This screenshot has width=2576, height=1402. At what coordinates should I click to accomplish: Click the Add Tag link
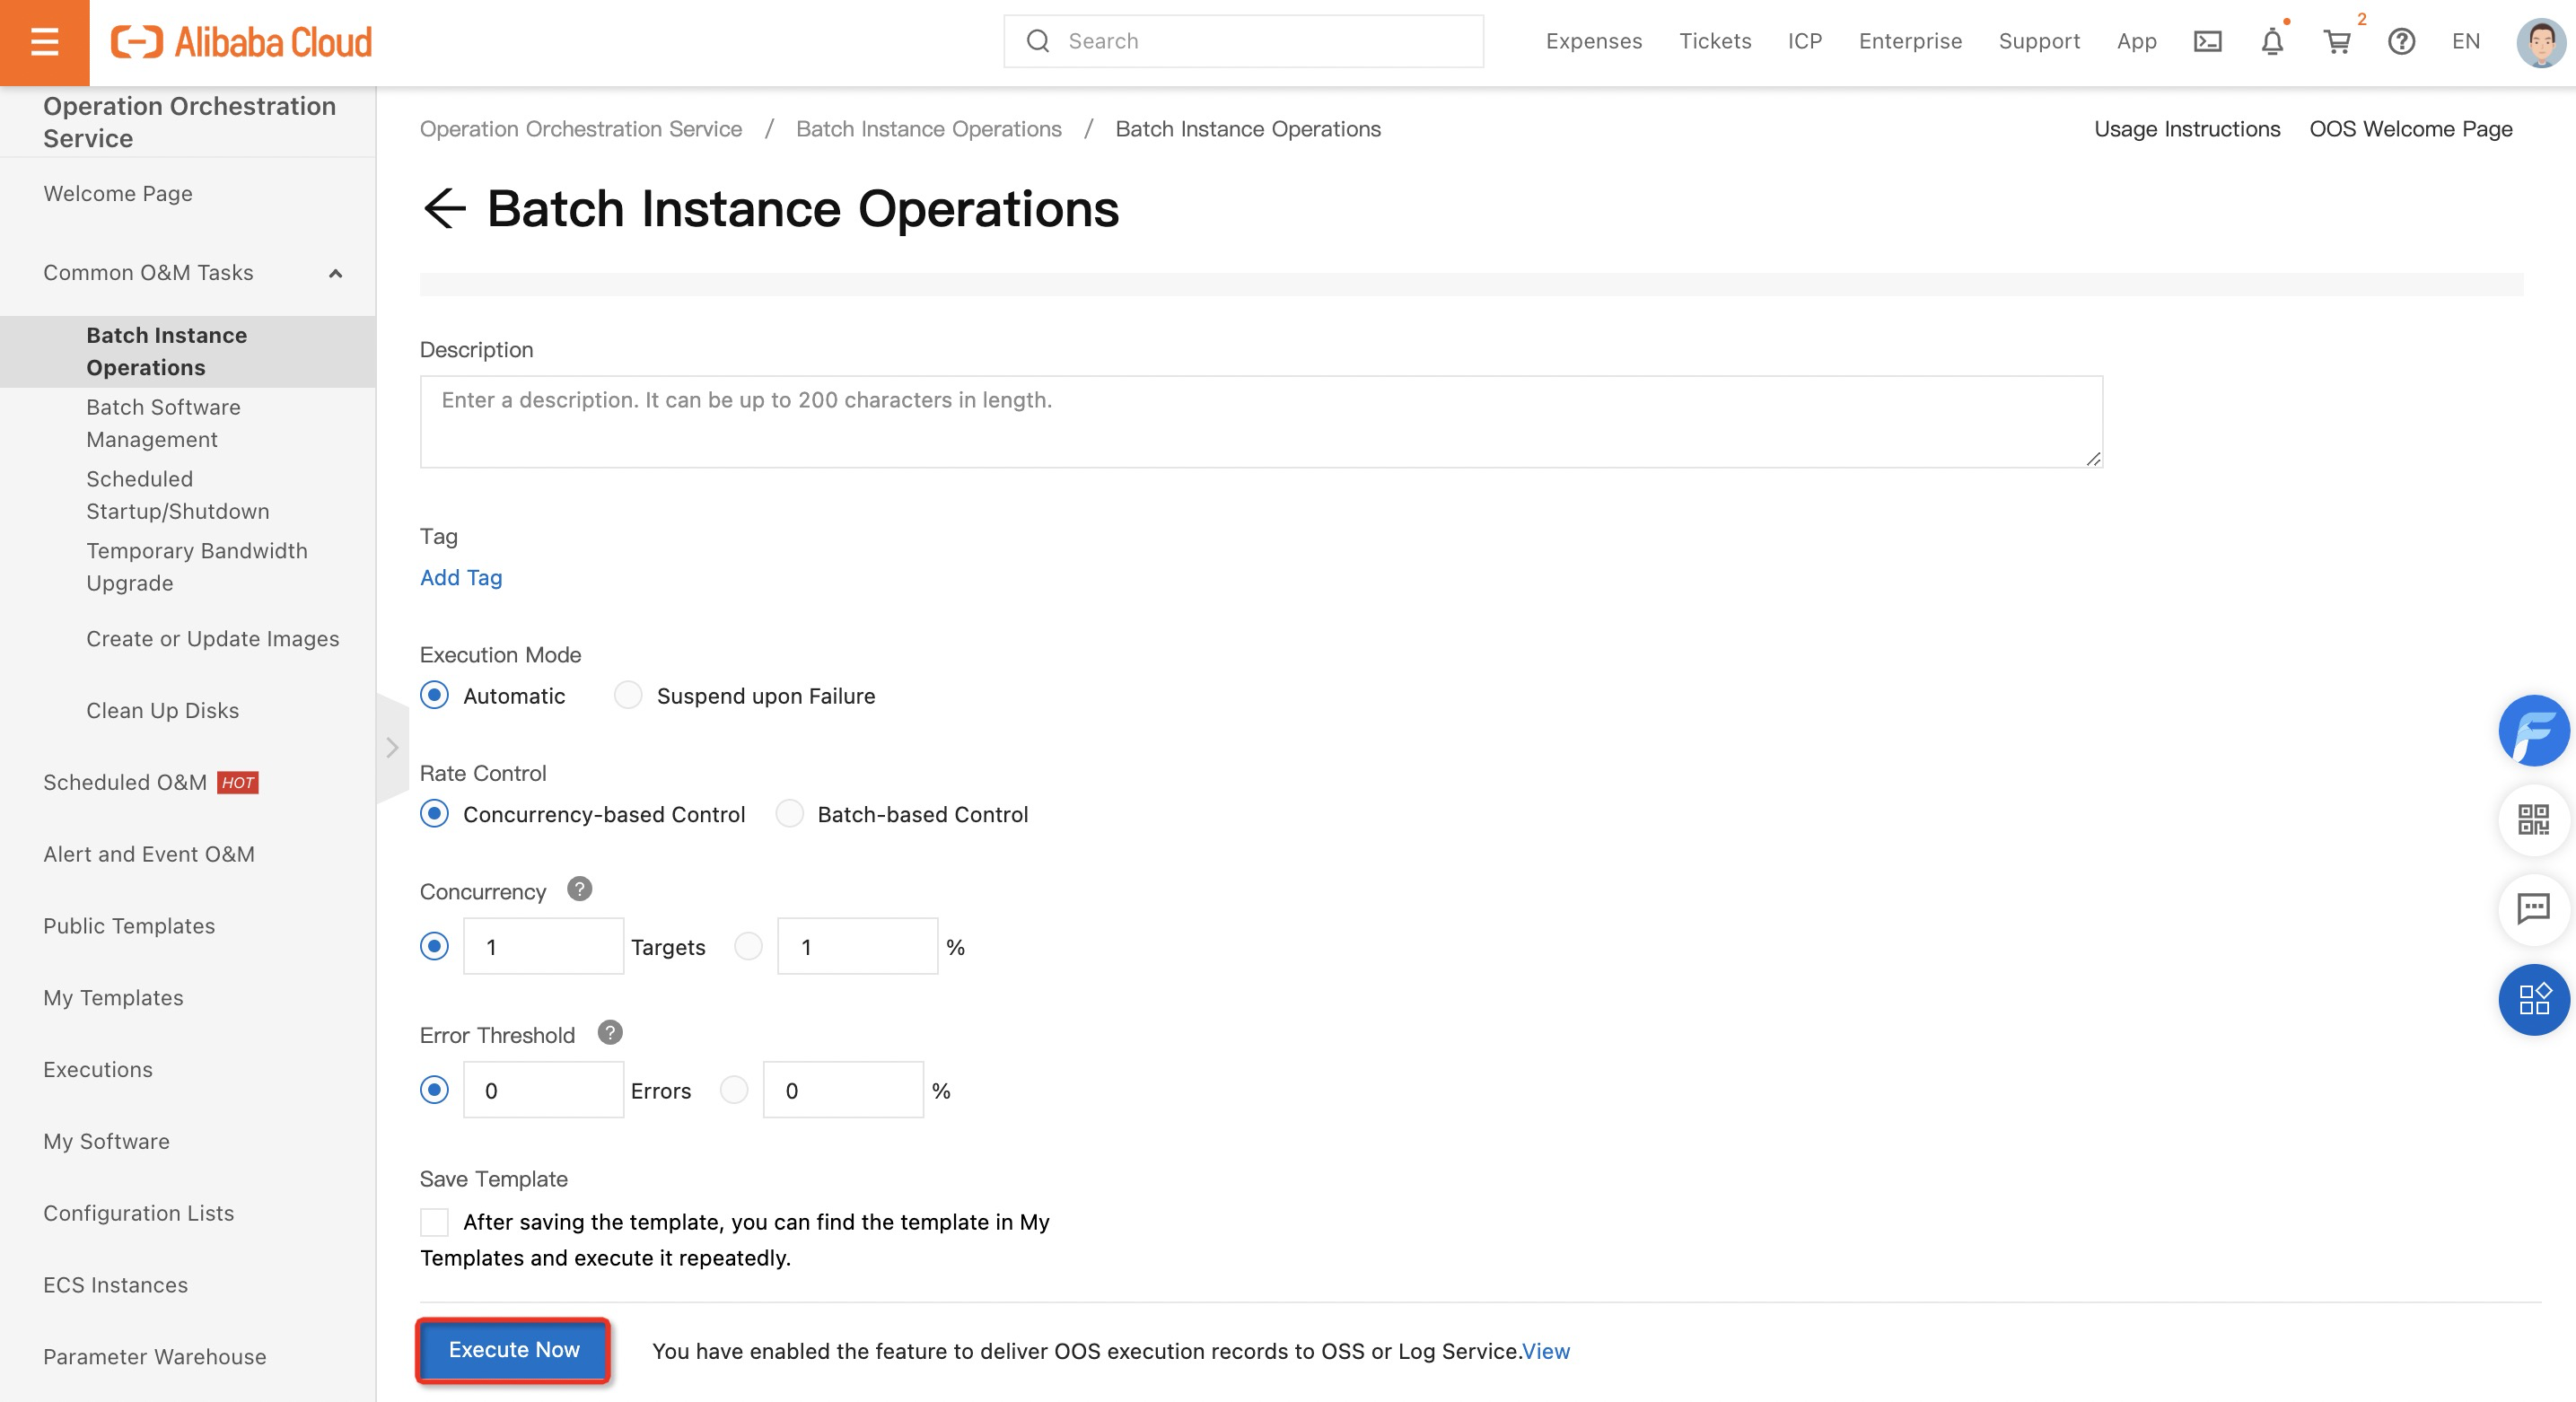(461, 577)
